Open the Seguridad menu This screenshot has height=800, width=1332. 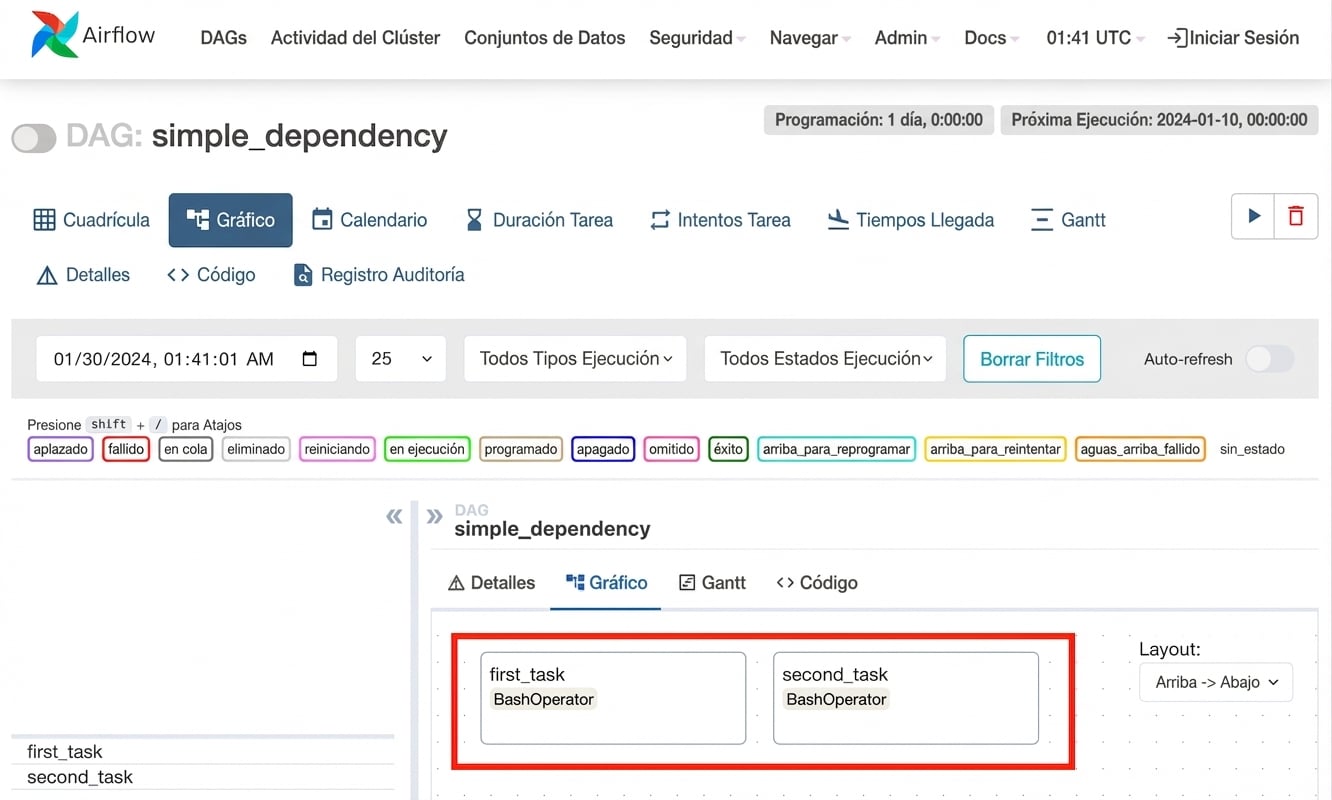tap(697, 38)
